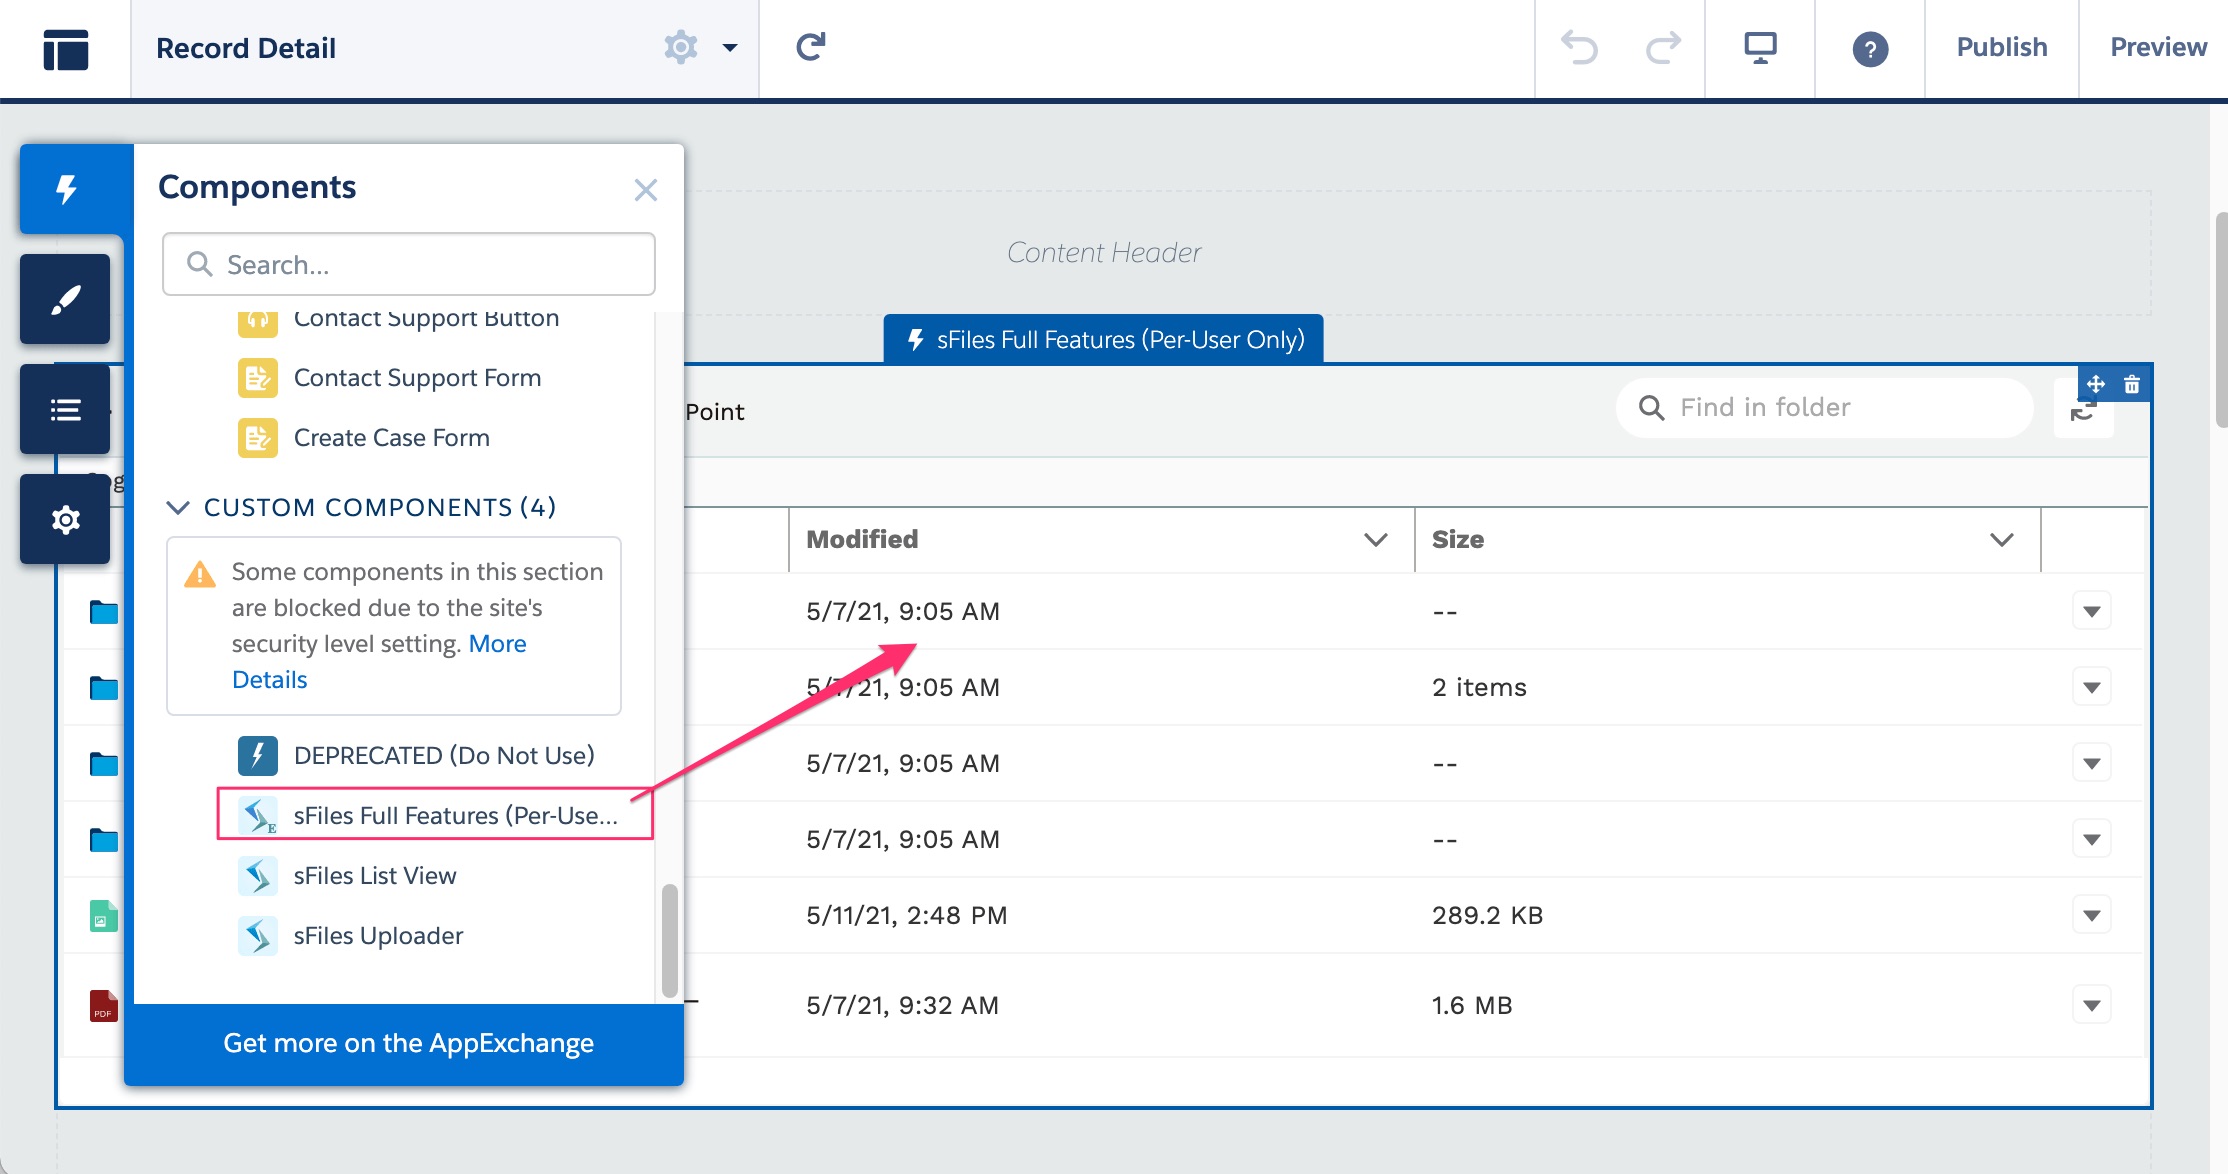Redo the last change
The width and height of the screenshot is (2228, 1174).
coord(1663,47)
